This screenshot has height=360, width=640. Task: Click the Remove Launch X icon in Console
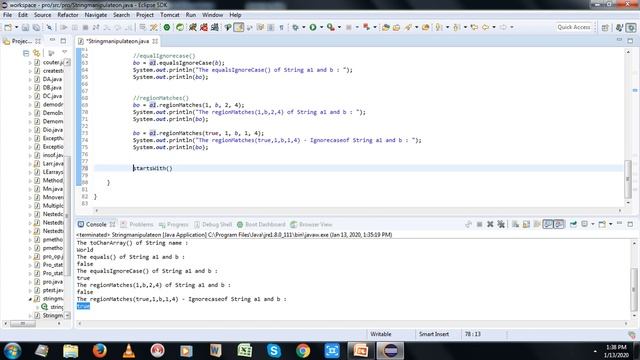(490, 224)
